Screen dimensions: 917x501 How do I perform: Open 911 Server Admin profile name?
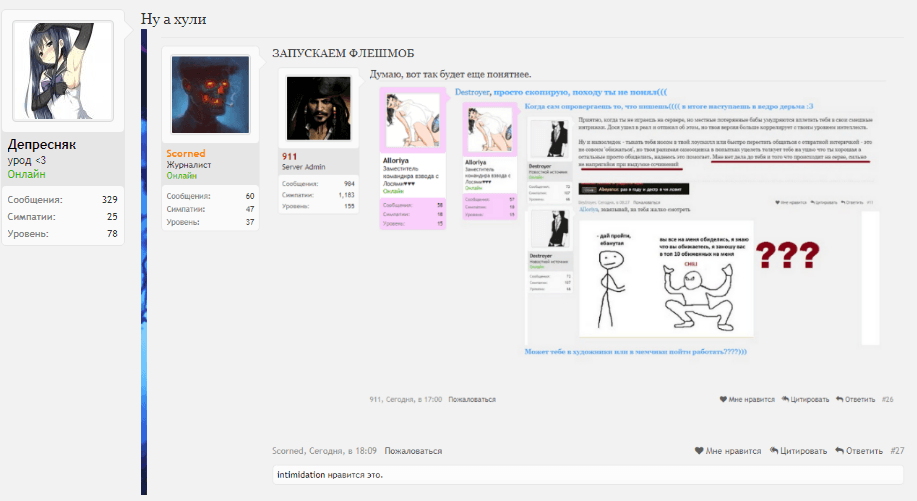pyautogui.click(x=289, y=156)
